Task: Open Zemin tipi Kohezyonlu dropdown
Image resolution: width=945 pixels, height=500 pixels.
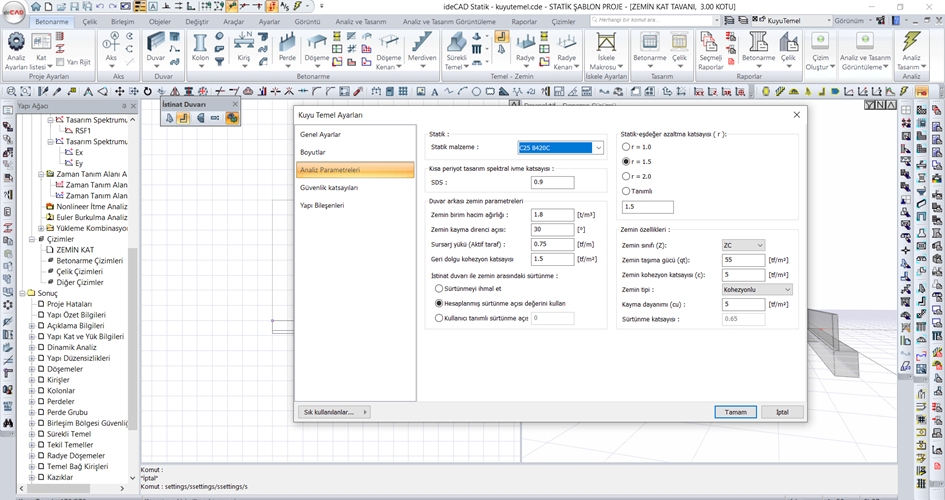Action: (757, 289)
